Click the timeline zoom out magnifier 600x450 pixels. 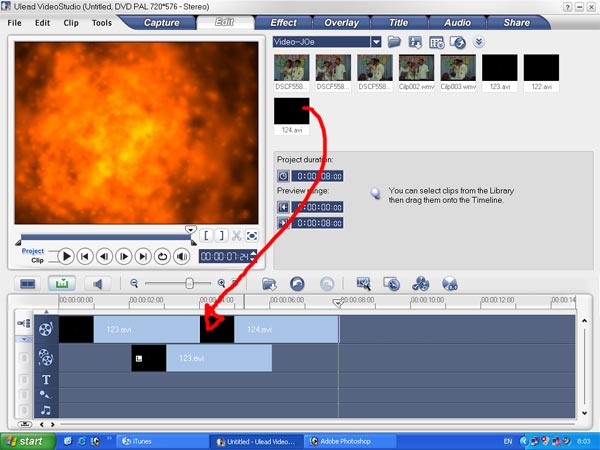click(x=134, y=283)
